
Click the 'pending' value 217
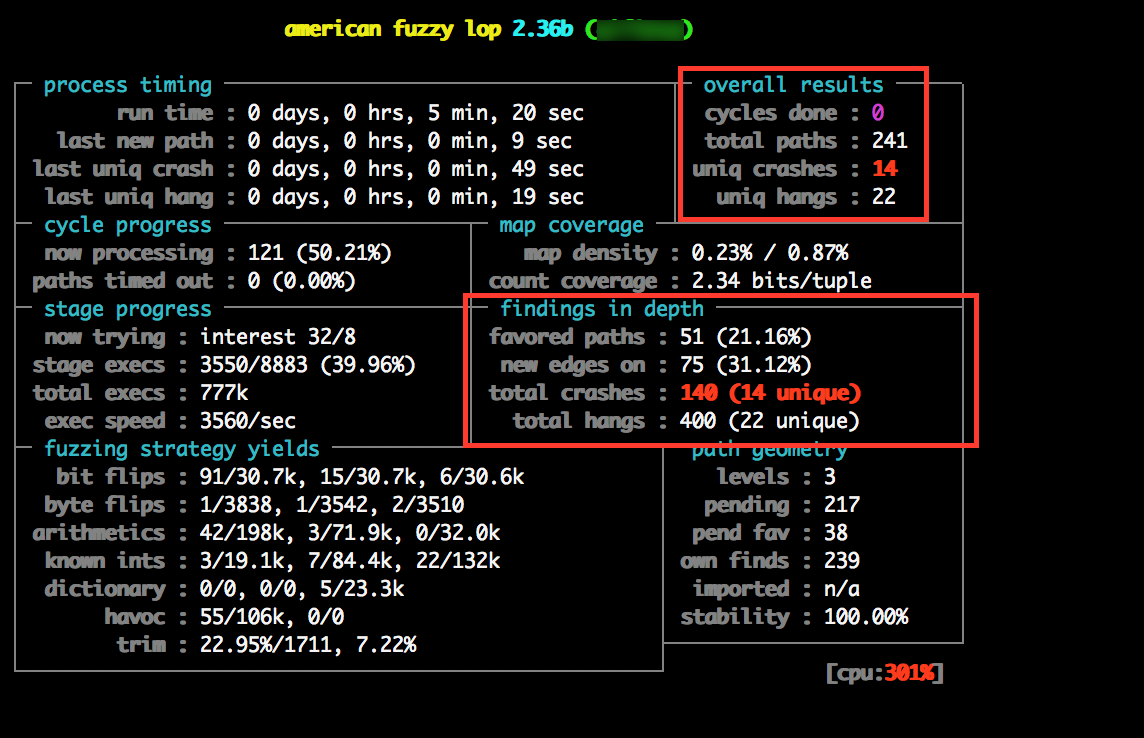point(842,505)
